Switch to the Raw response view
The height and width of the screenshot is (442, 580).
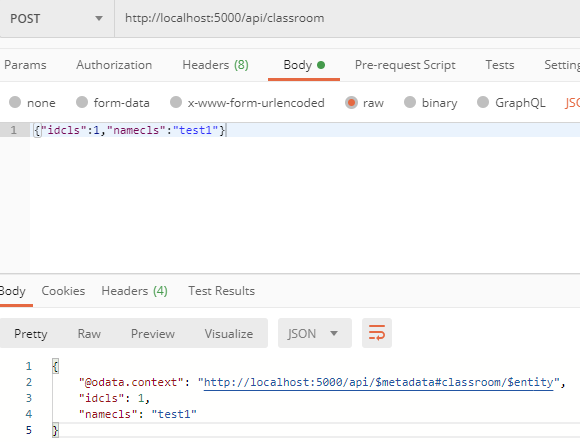89,334
